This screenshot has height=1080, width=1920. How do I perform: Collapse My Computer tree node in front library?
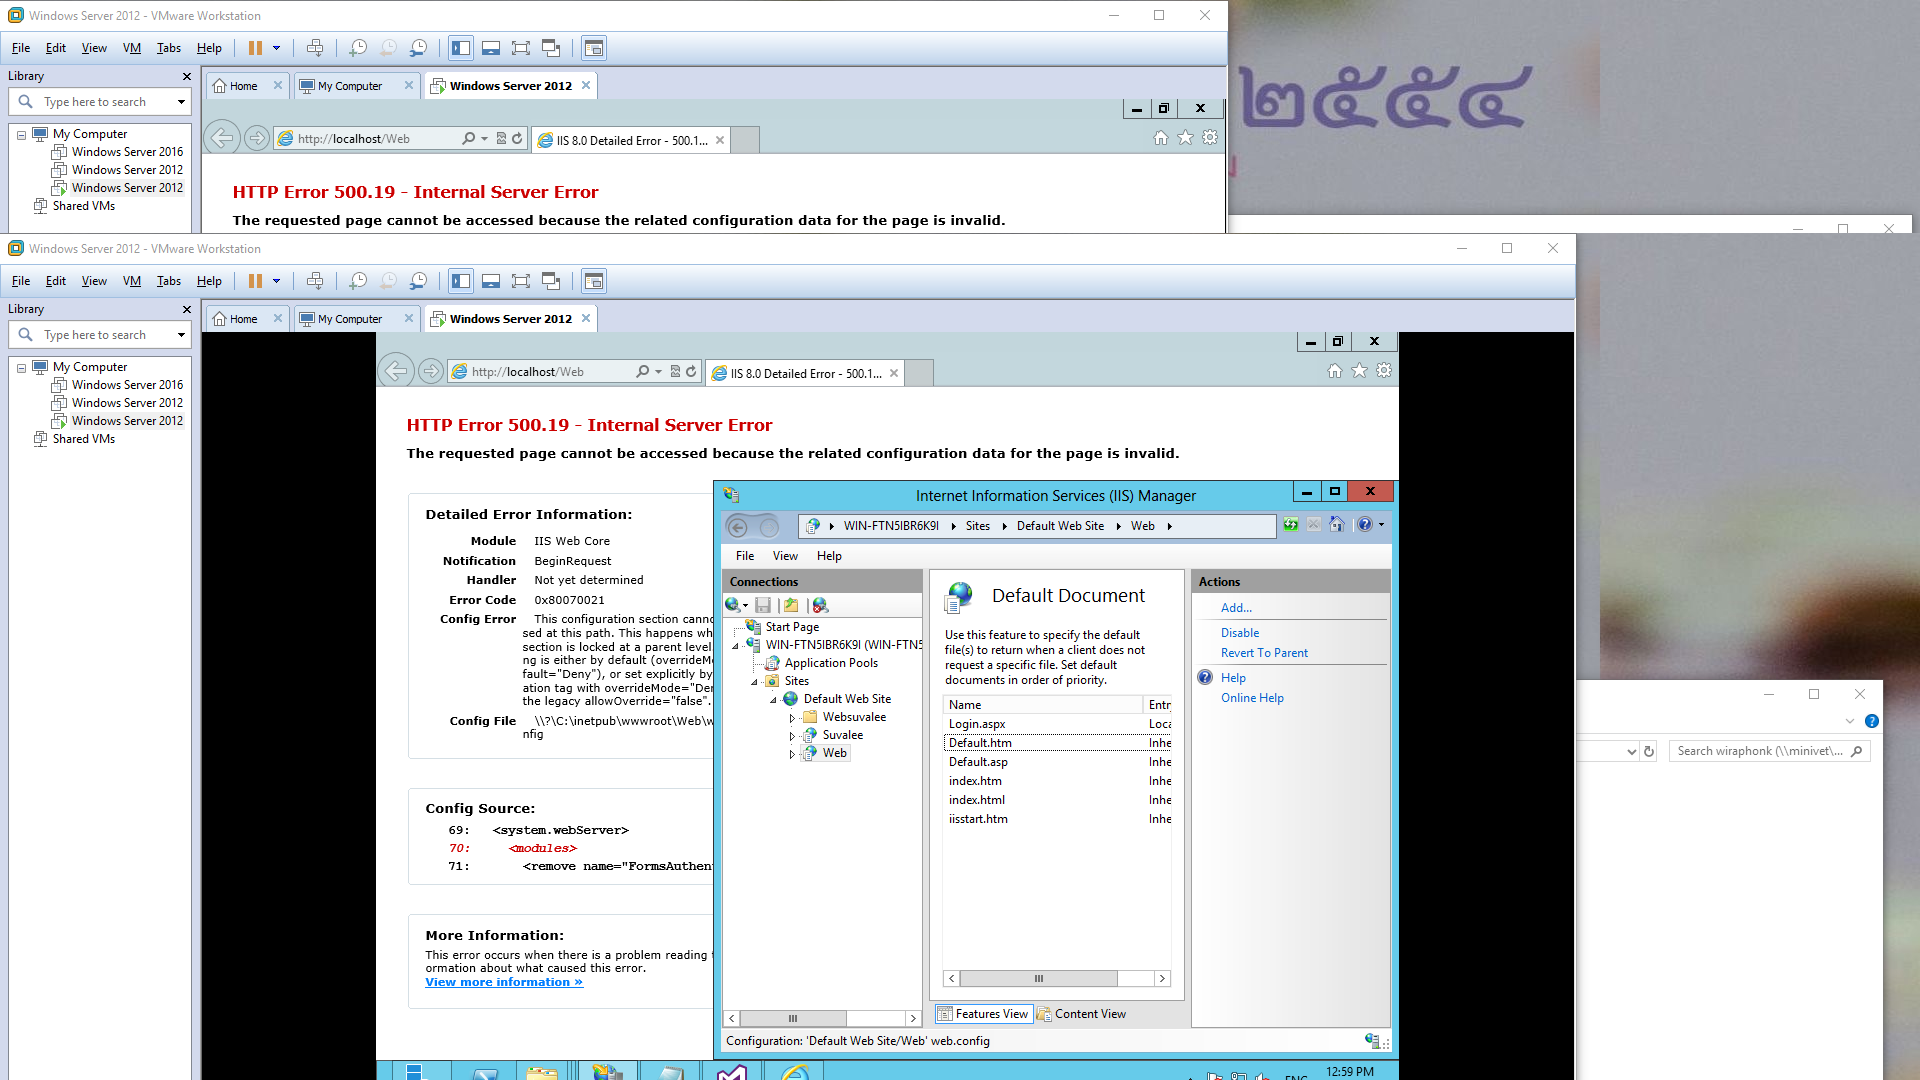(x=22, y=367)
